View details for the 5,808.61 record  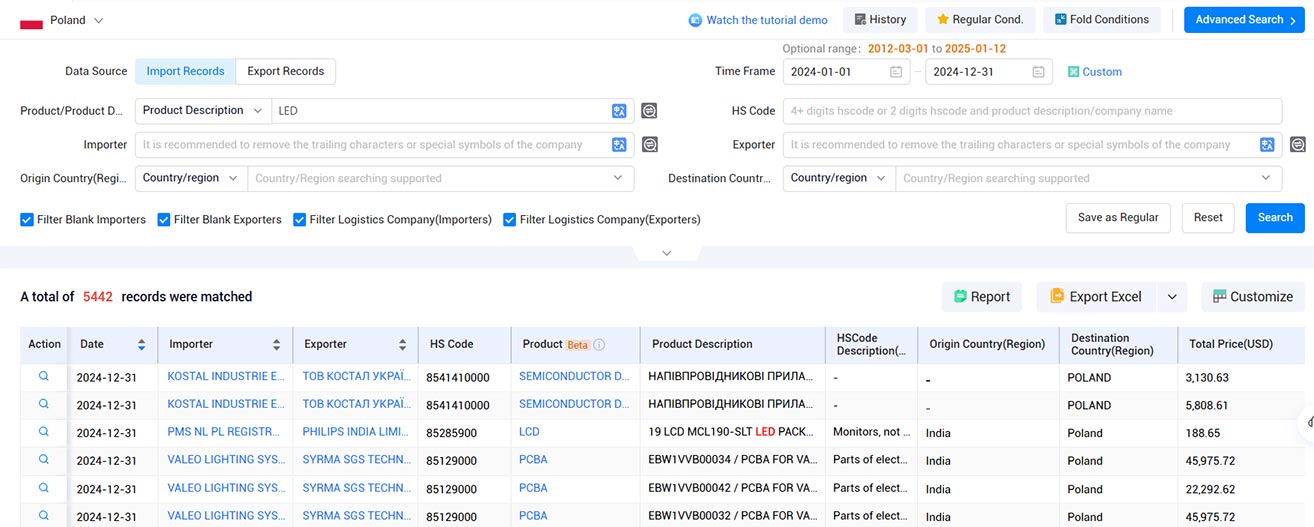pyautogui.click(x=44, y=404)
